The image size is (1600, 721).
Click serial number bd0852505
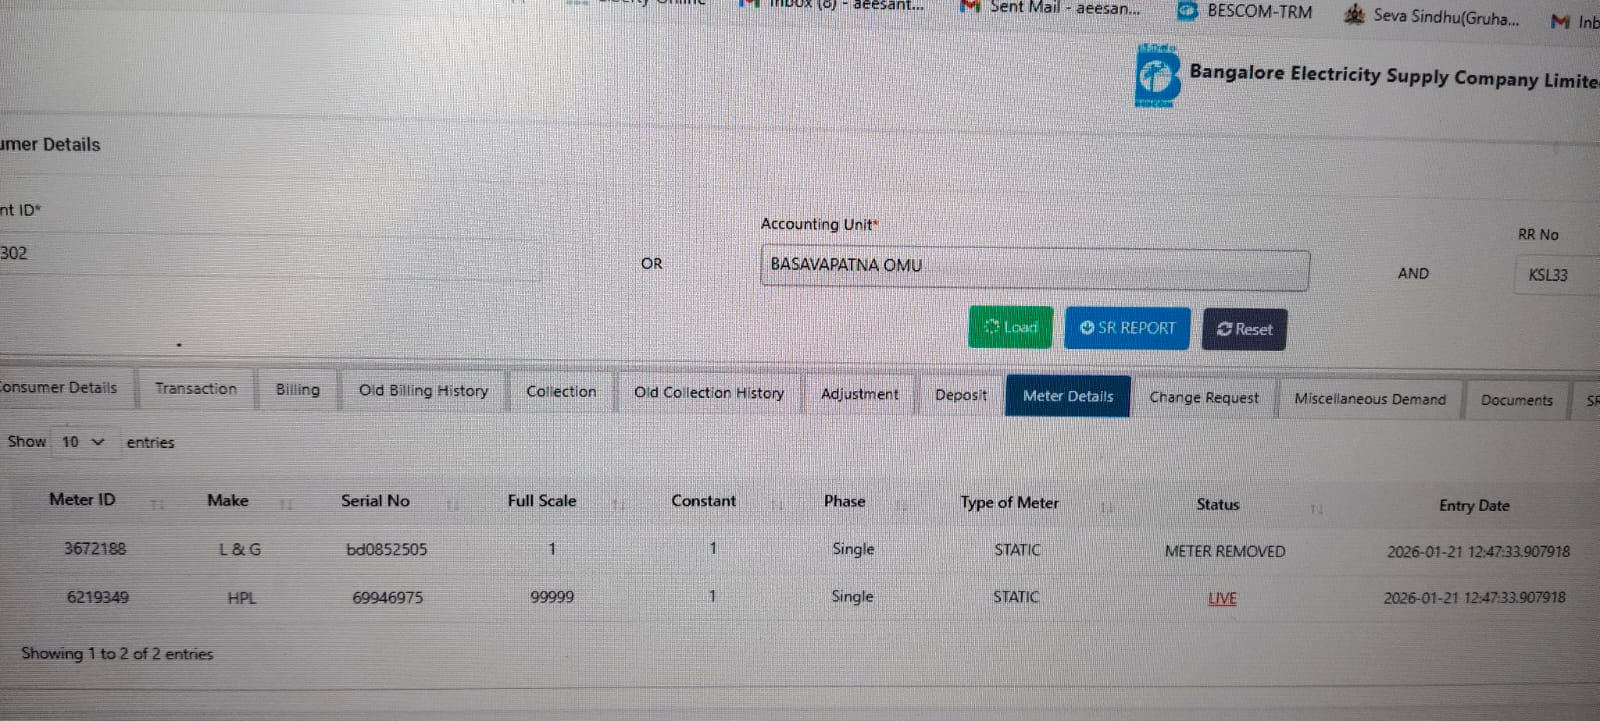(x=386, y=549)
